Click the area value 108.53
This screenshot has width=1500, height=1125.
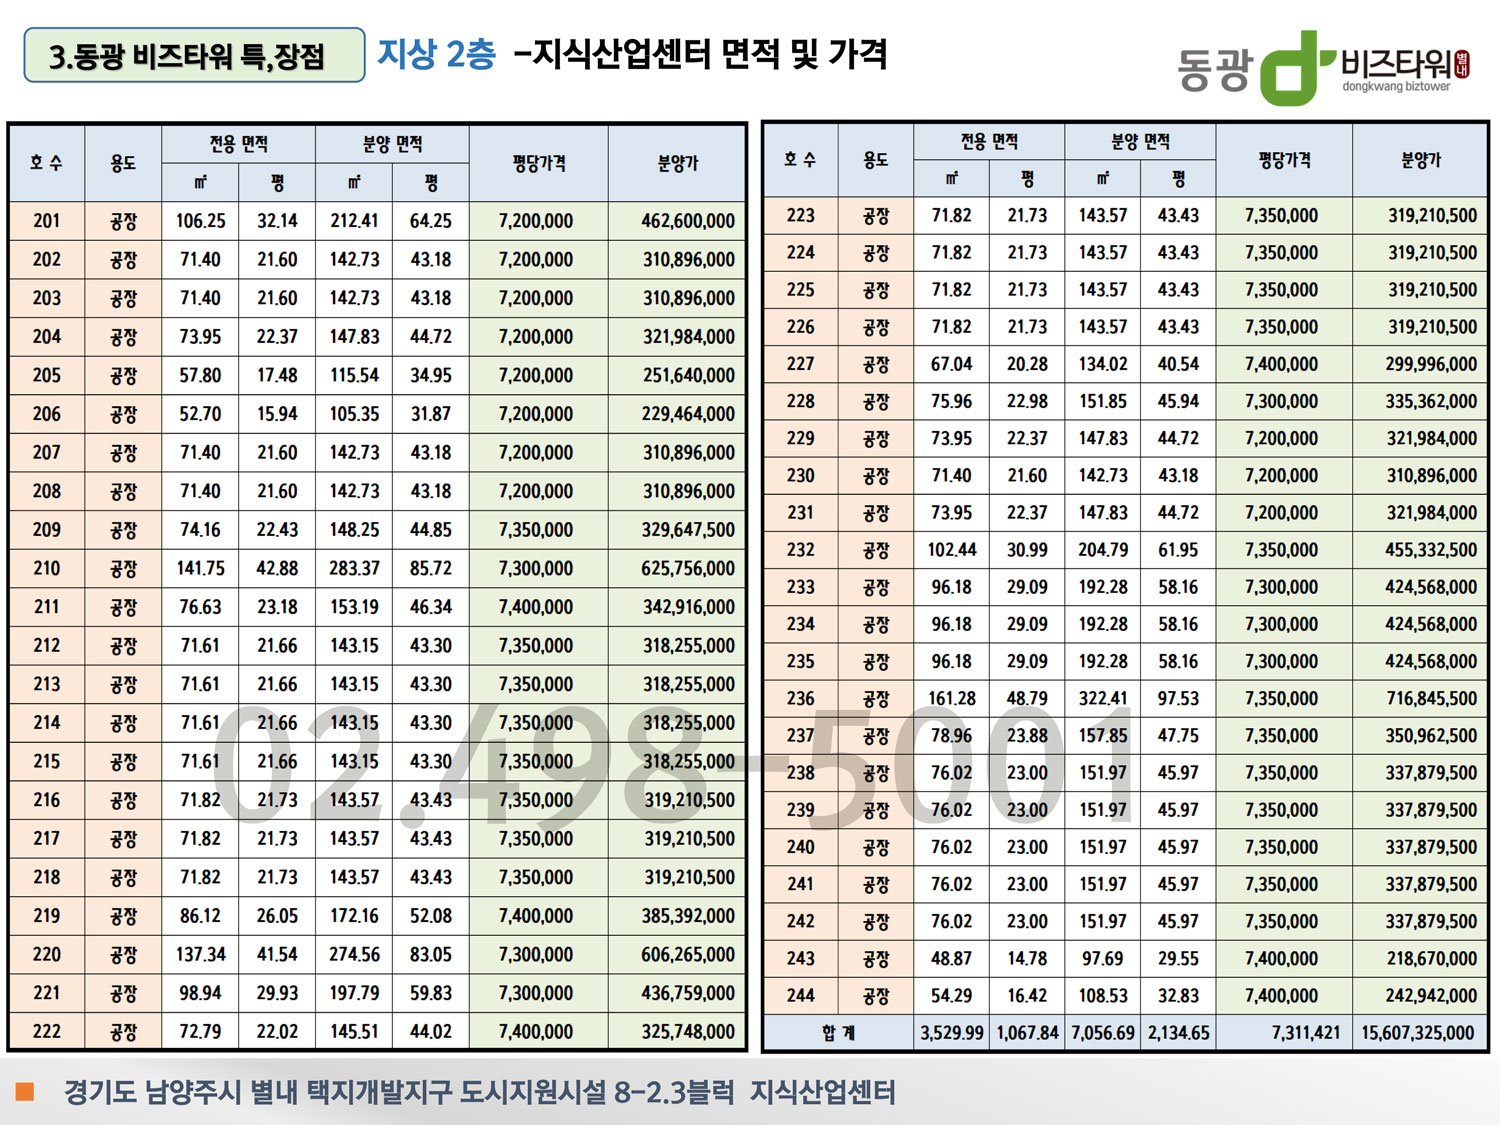1103,996
